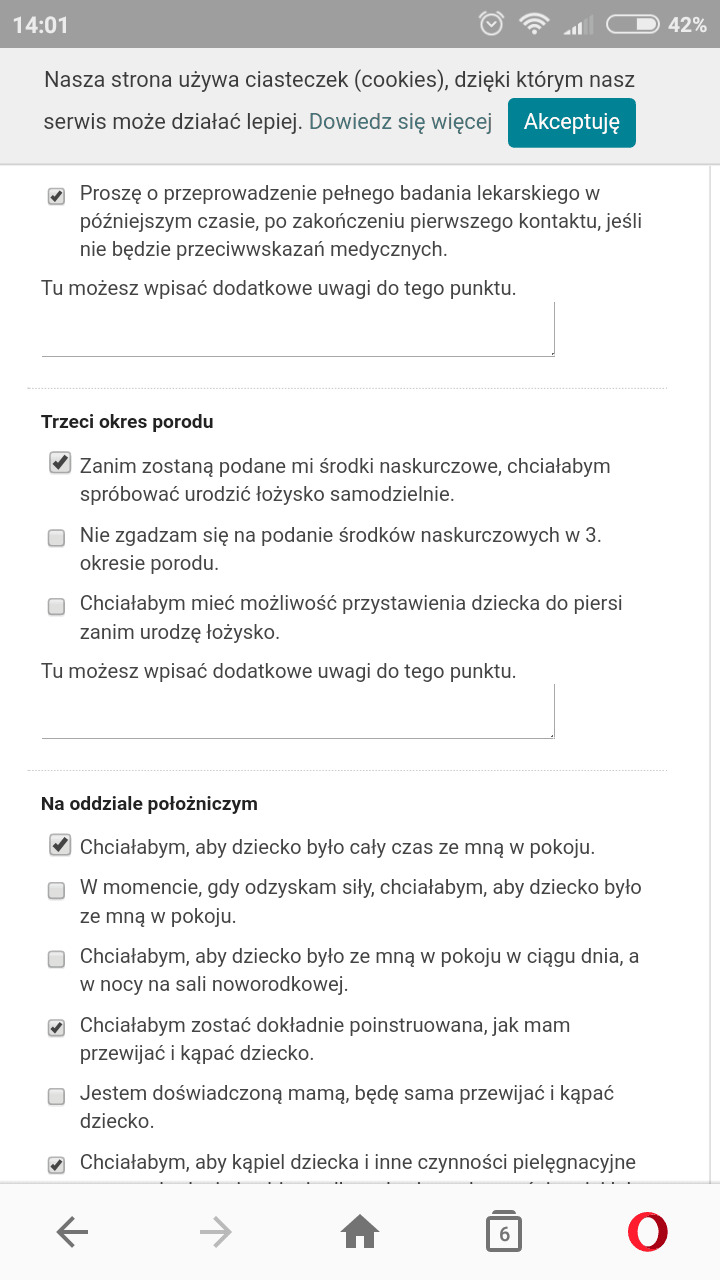720x1280 pixels.
Task: Go to the browser home page
Action: coord(360,1233)
